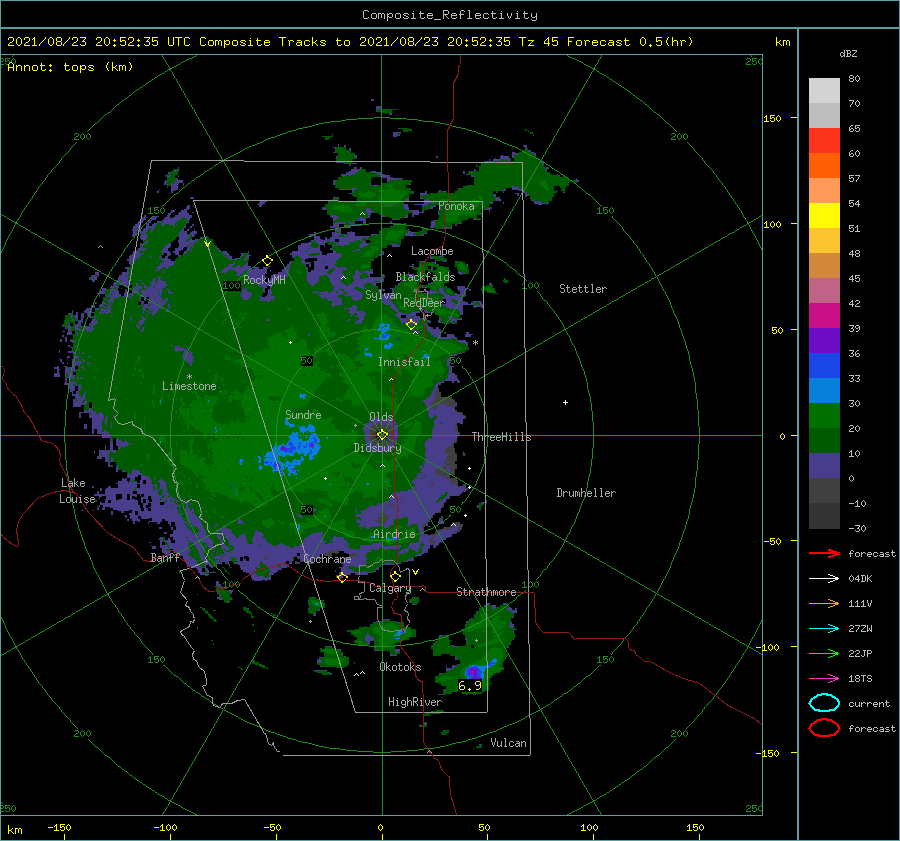The image size is (900, 841).
Task: Click the light gray 80 dBZ swatch
Action: 824,90
